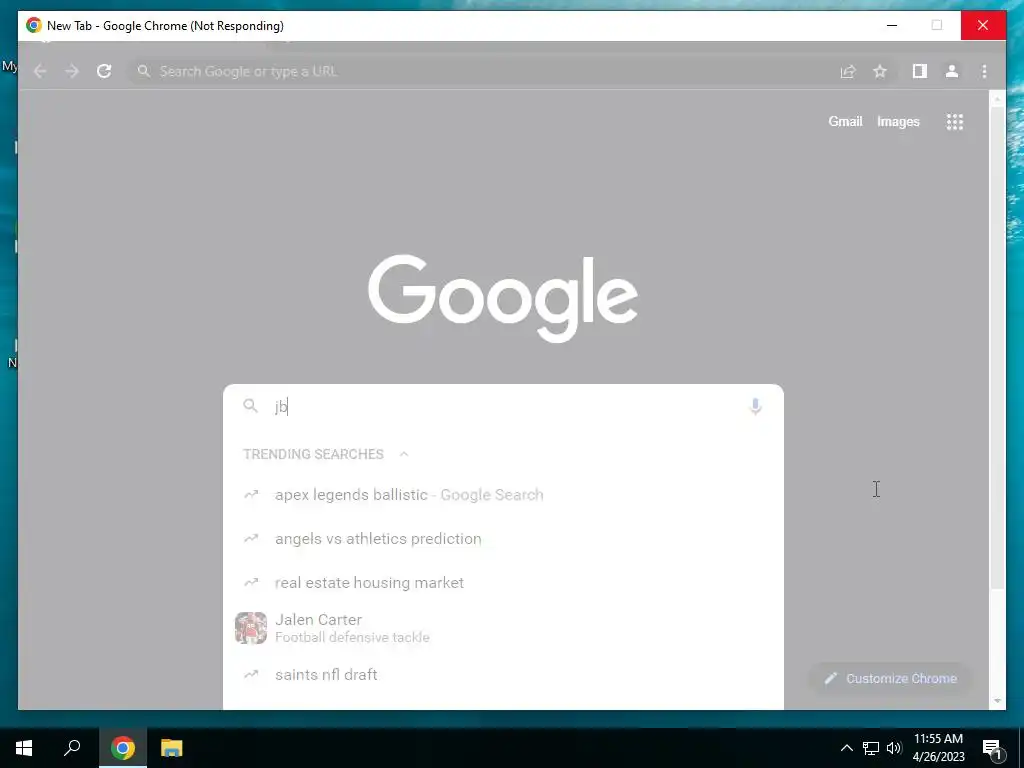This screenshot has width=1024, height=768.
Task: Open the Images link
Action: pyautogui.click(x=898, y=121)
